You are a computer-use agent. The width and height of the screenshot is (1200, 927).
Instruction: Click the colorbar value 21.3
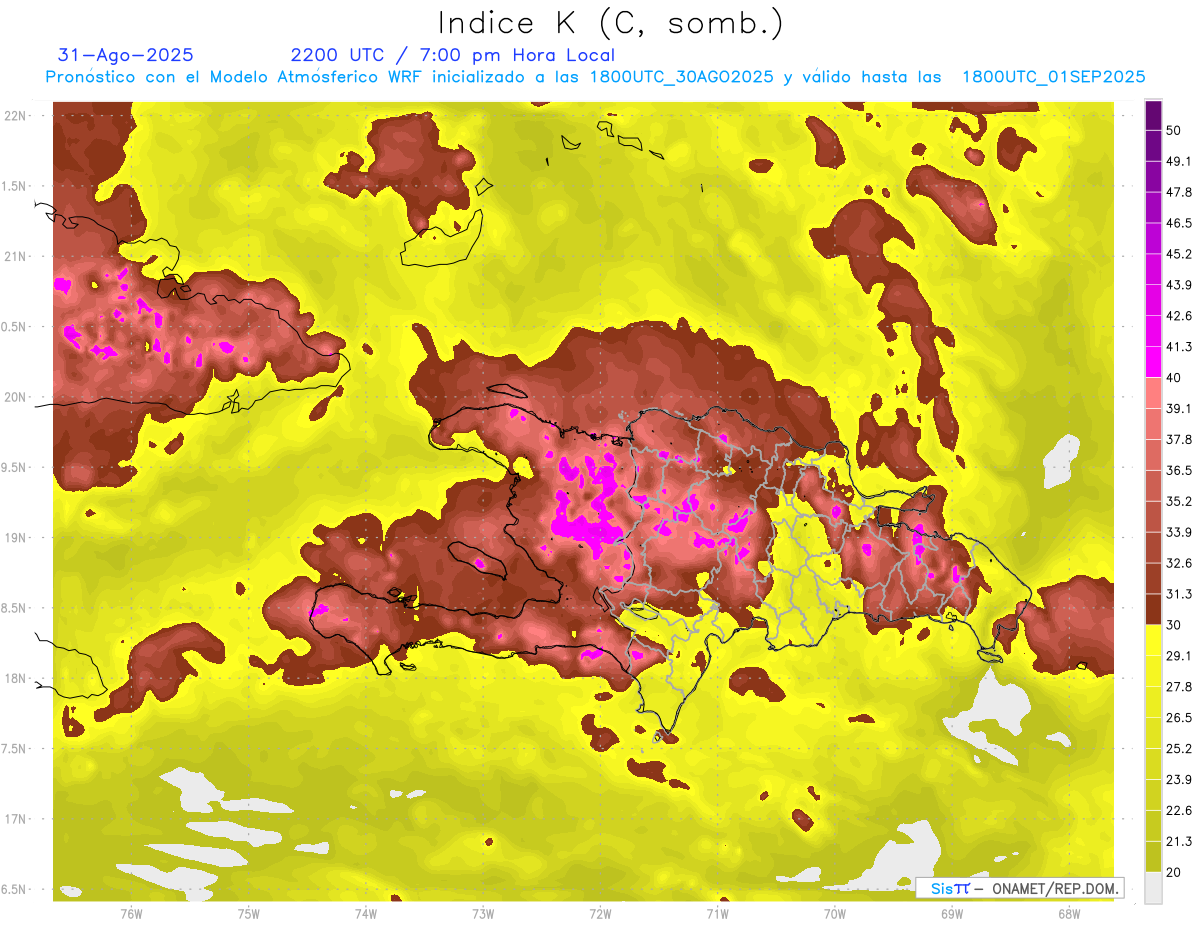pos(1178,841)
